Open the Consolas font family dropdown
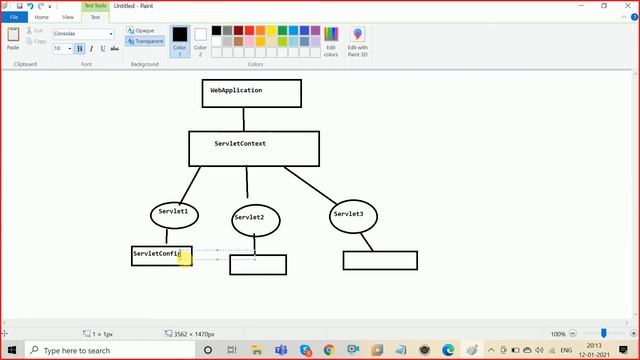This screenshot has width=640, height=360. pos(111,34)
